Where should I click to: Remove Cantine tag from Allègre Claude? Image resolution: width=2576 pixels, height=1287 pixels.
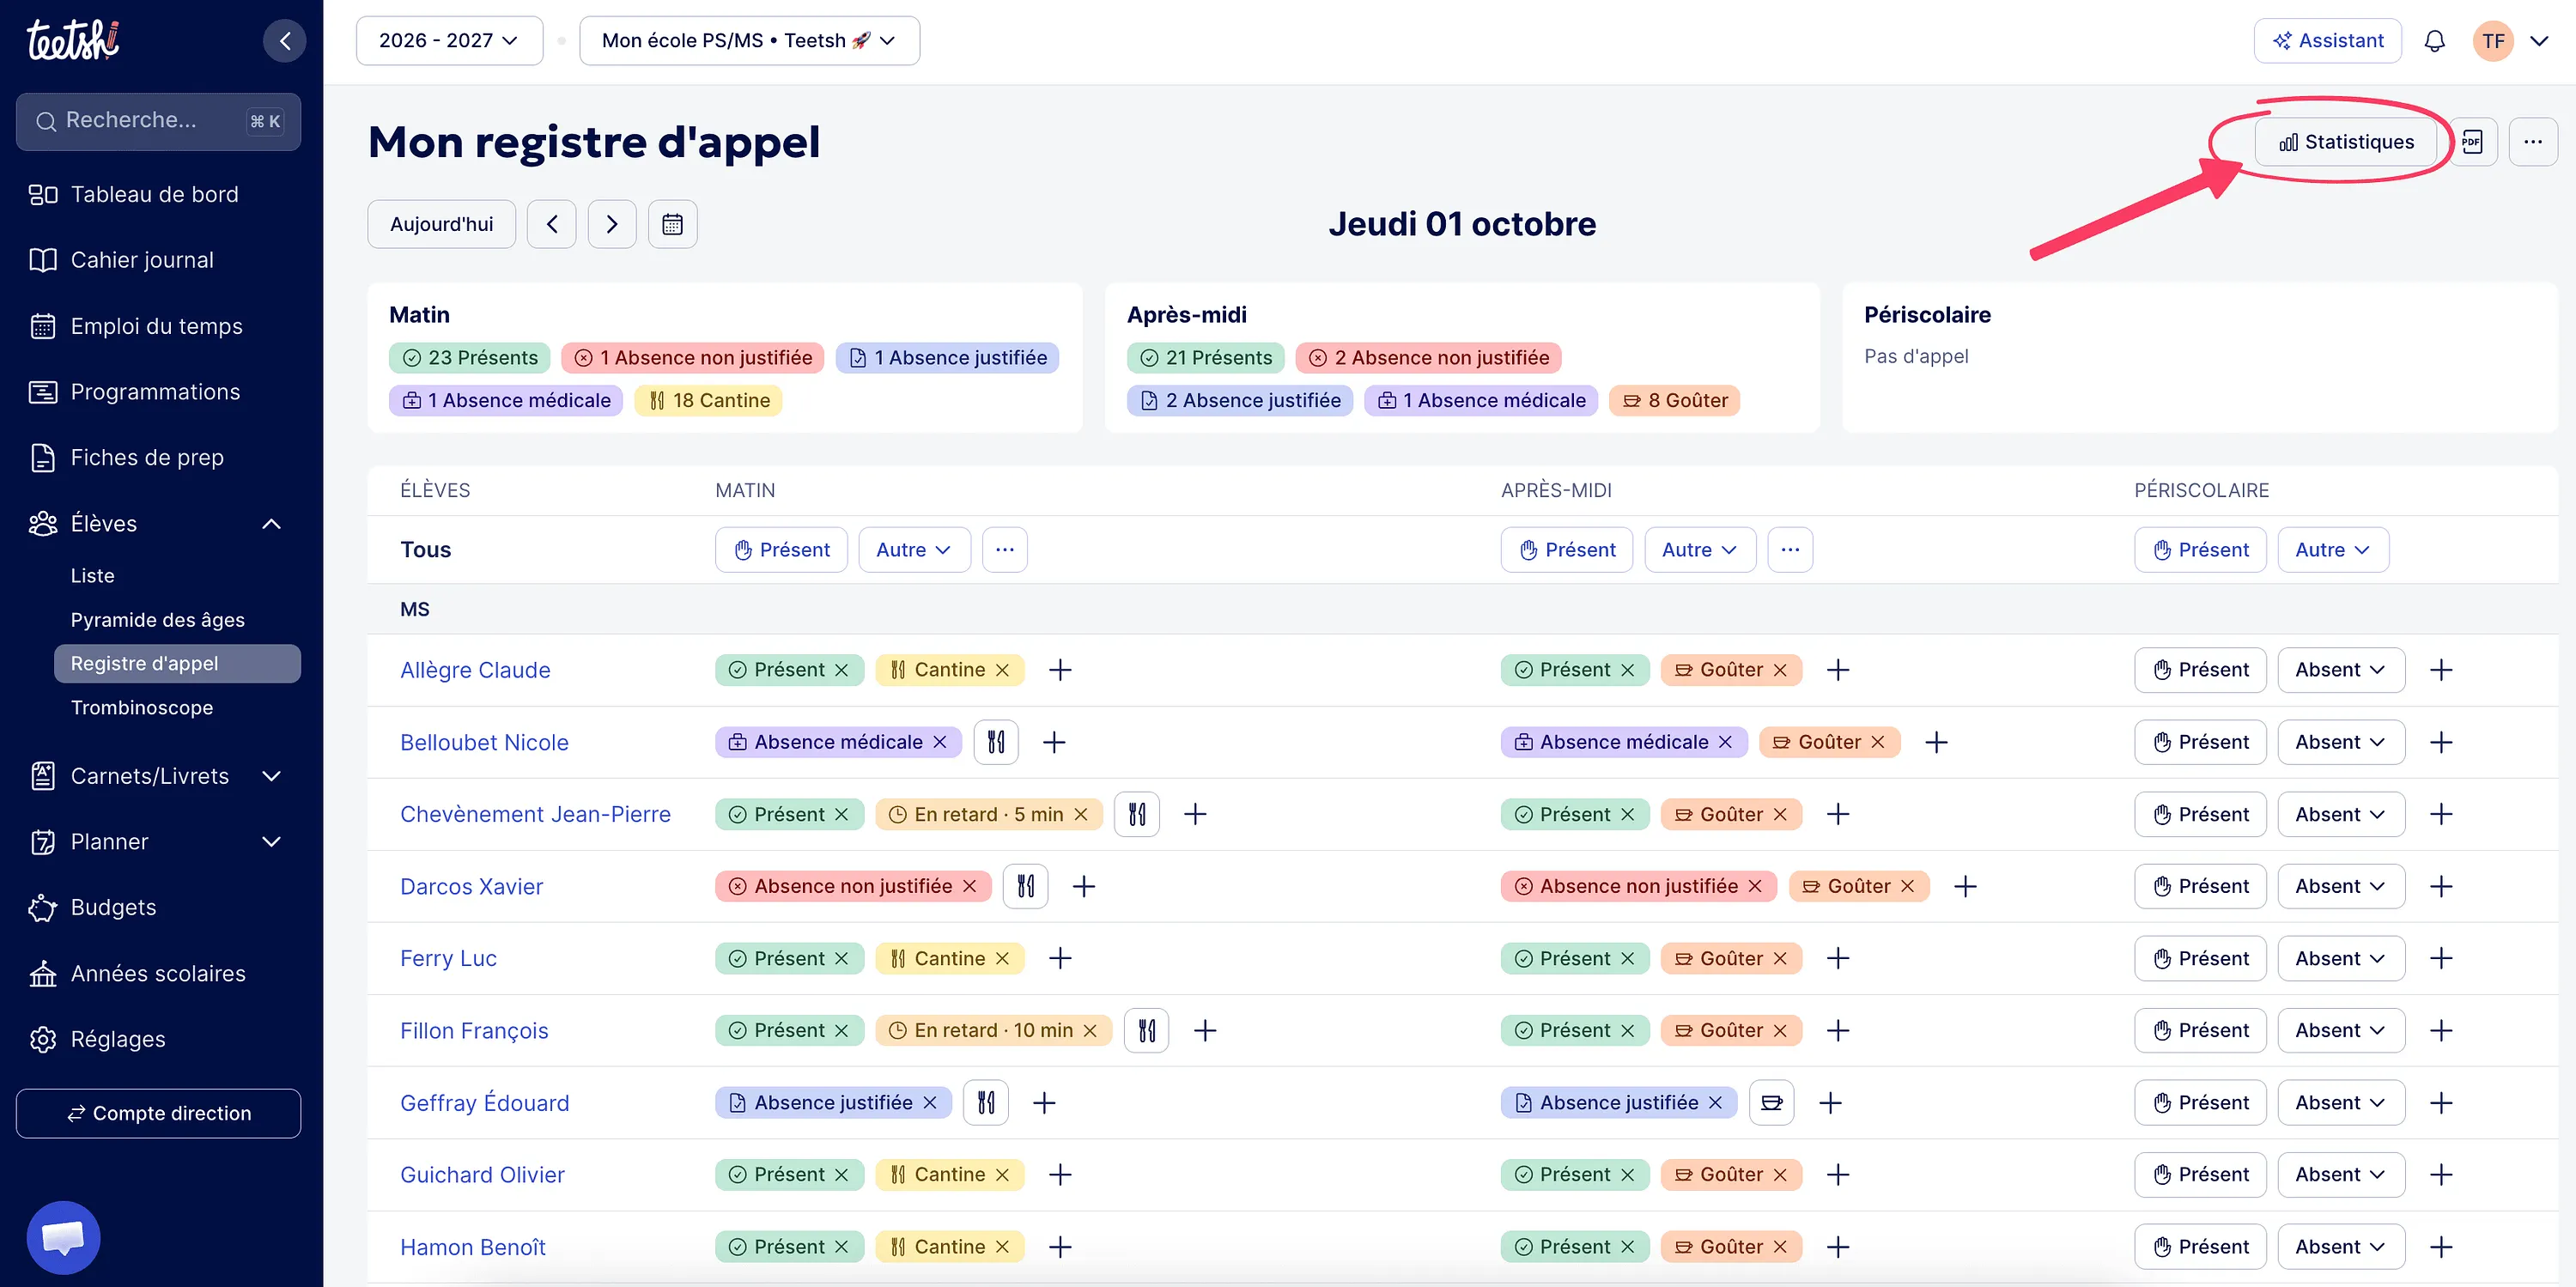pos(1003,670)
